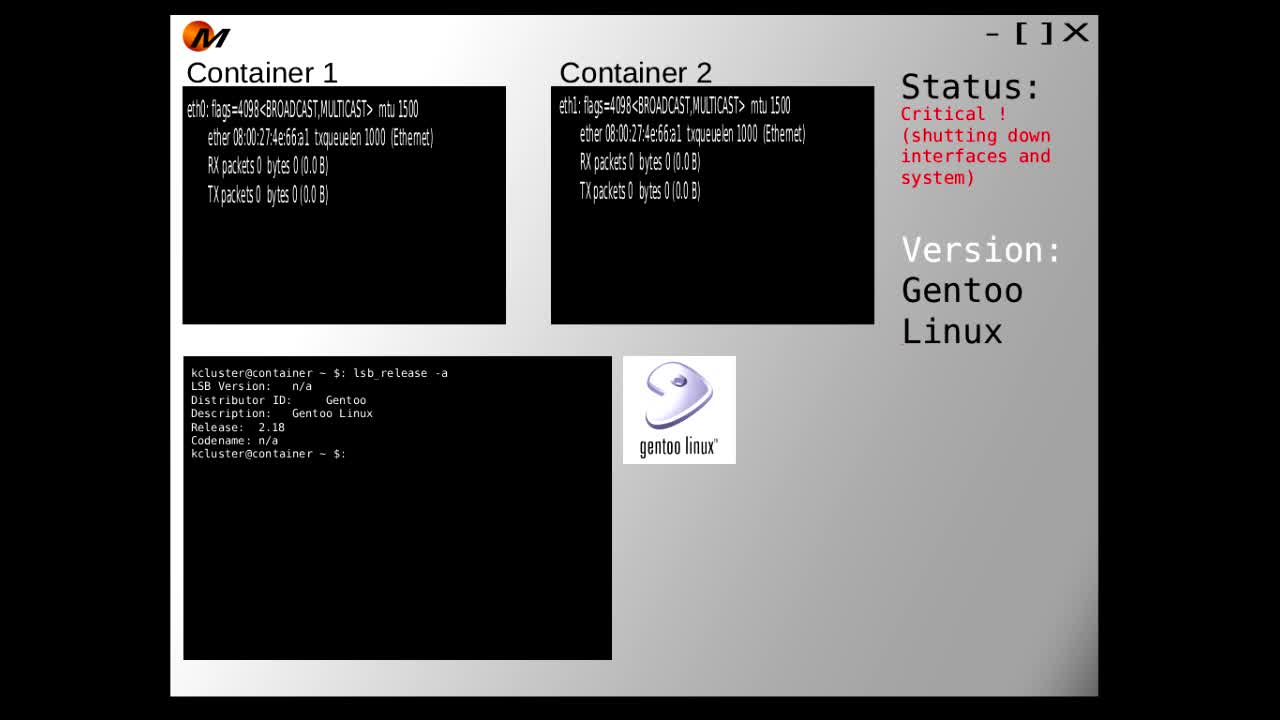
Task: Click the Release 2.18 output line
Action: point(238,427)
